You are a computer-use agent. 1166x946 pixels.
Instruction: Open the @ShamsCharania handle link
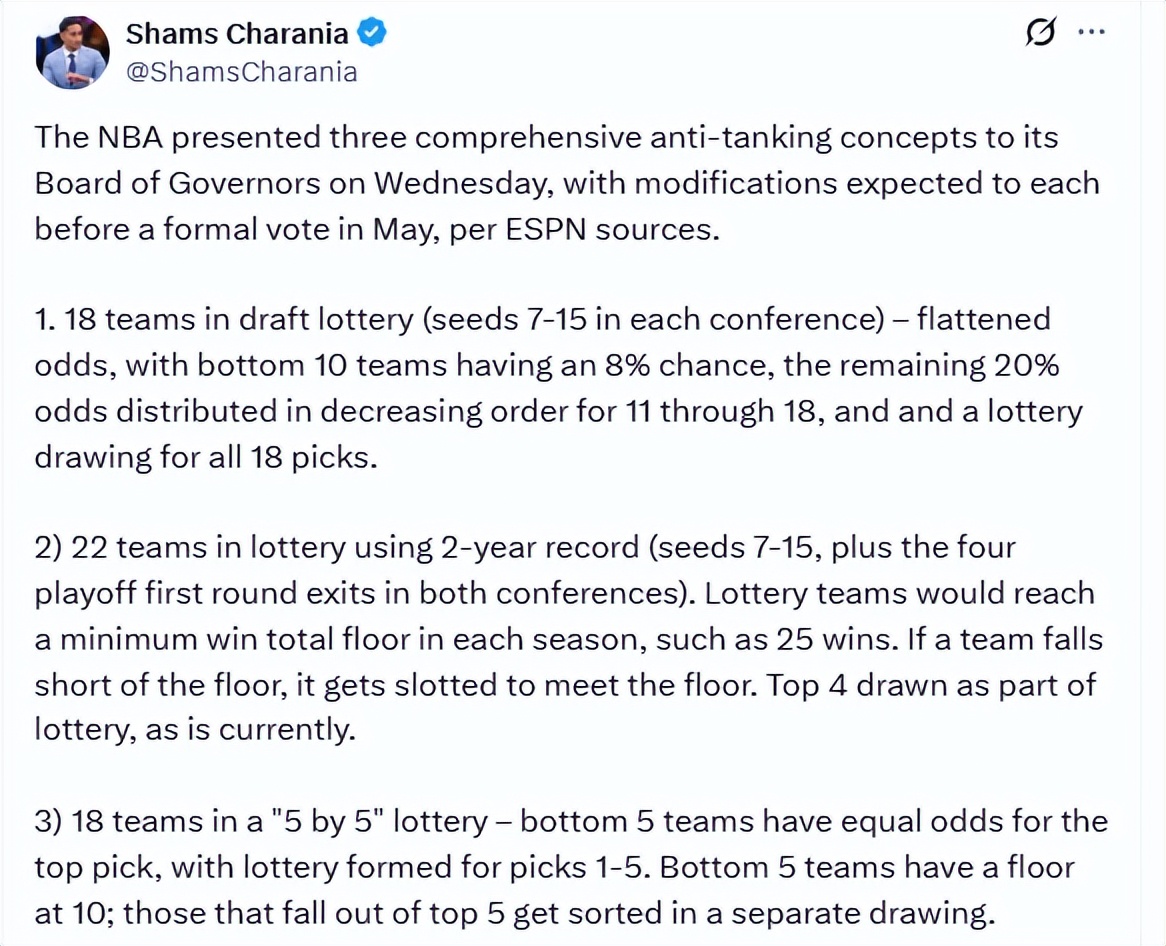click(241, 72)
